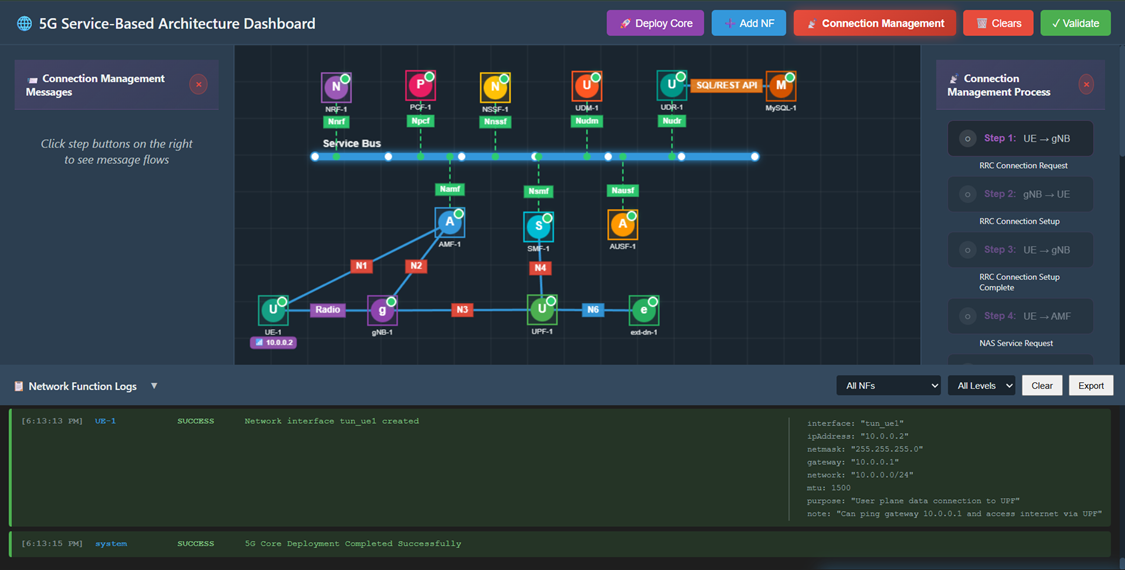This screenshot has height=570, width=1125.
Task: Enable the Step 4 UE → AMF circle
Action: (967, 317)
